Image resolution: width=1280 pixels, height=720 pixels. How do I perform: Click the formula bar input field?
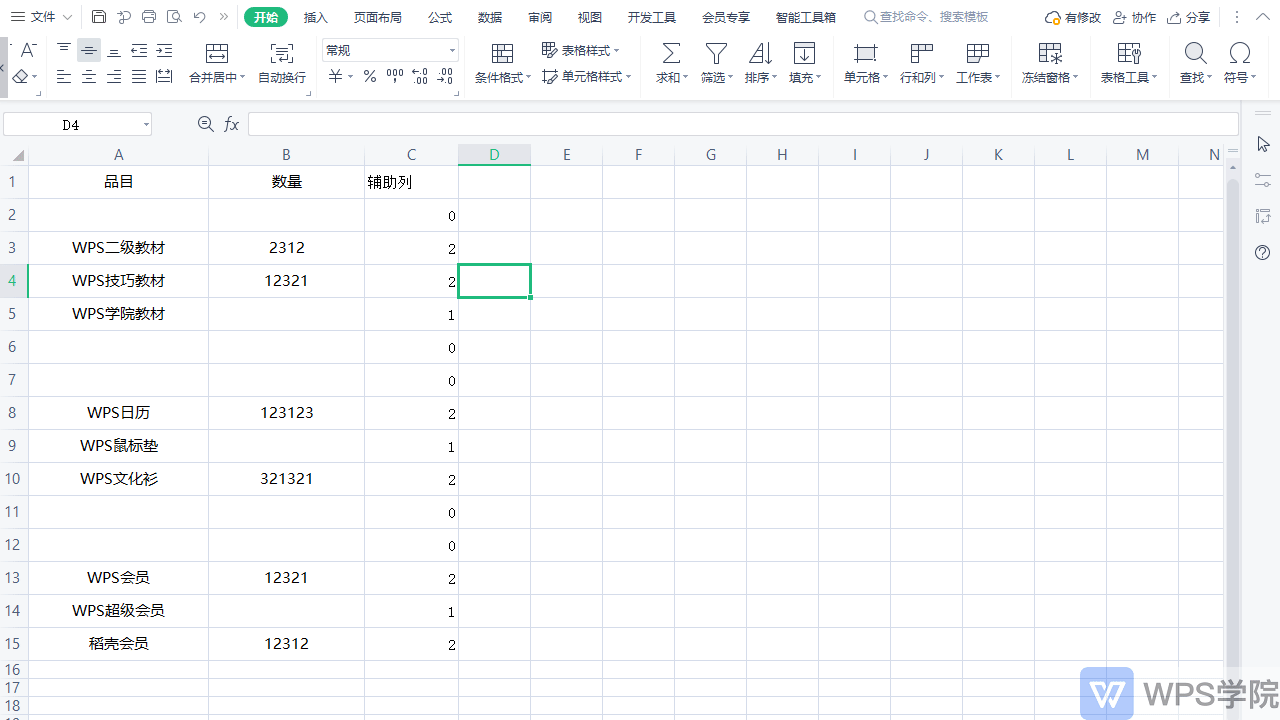(x=743, y=124)
